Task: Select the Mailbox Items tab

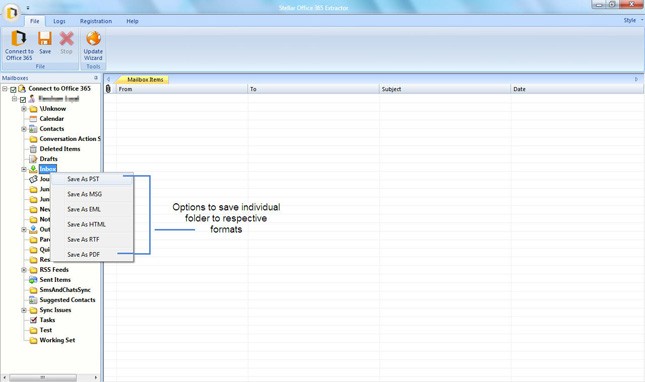Action: (x=143, y=79)
